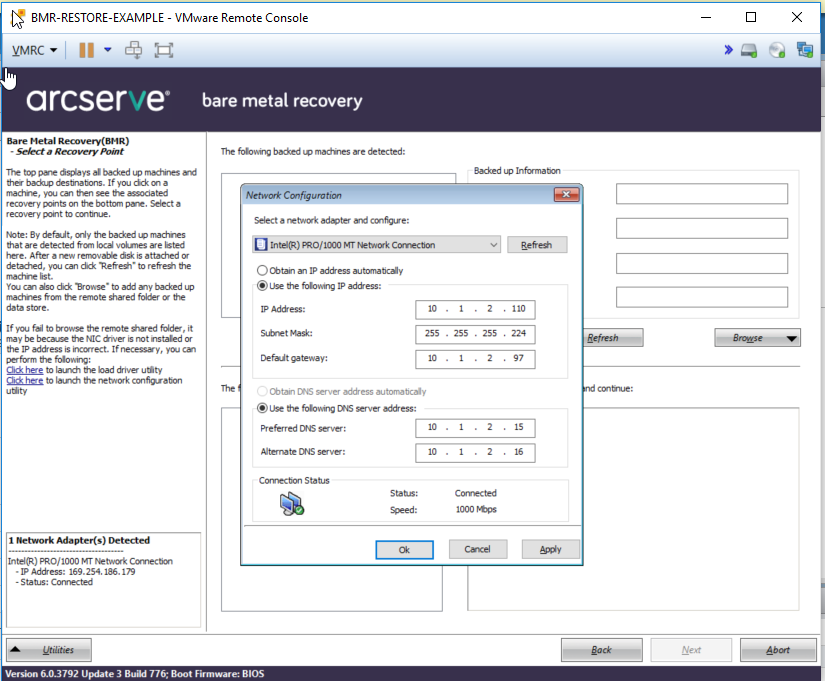Click the 1000 Mbps speed value
The height and width of the screenshot is (681, 825).
(476, 509)
